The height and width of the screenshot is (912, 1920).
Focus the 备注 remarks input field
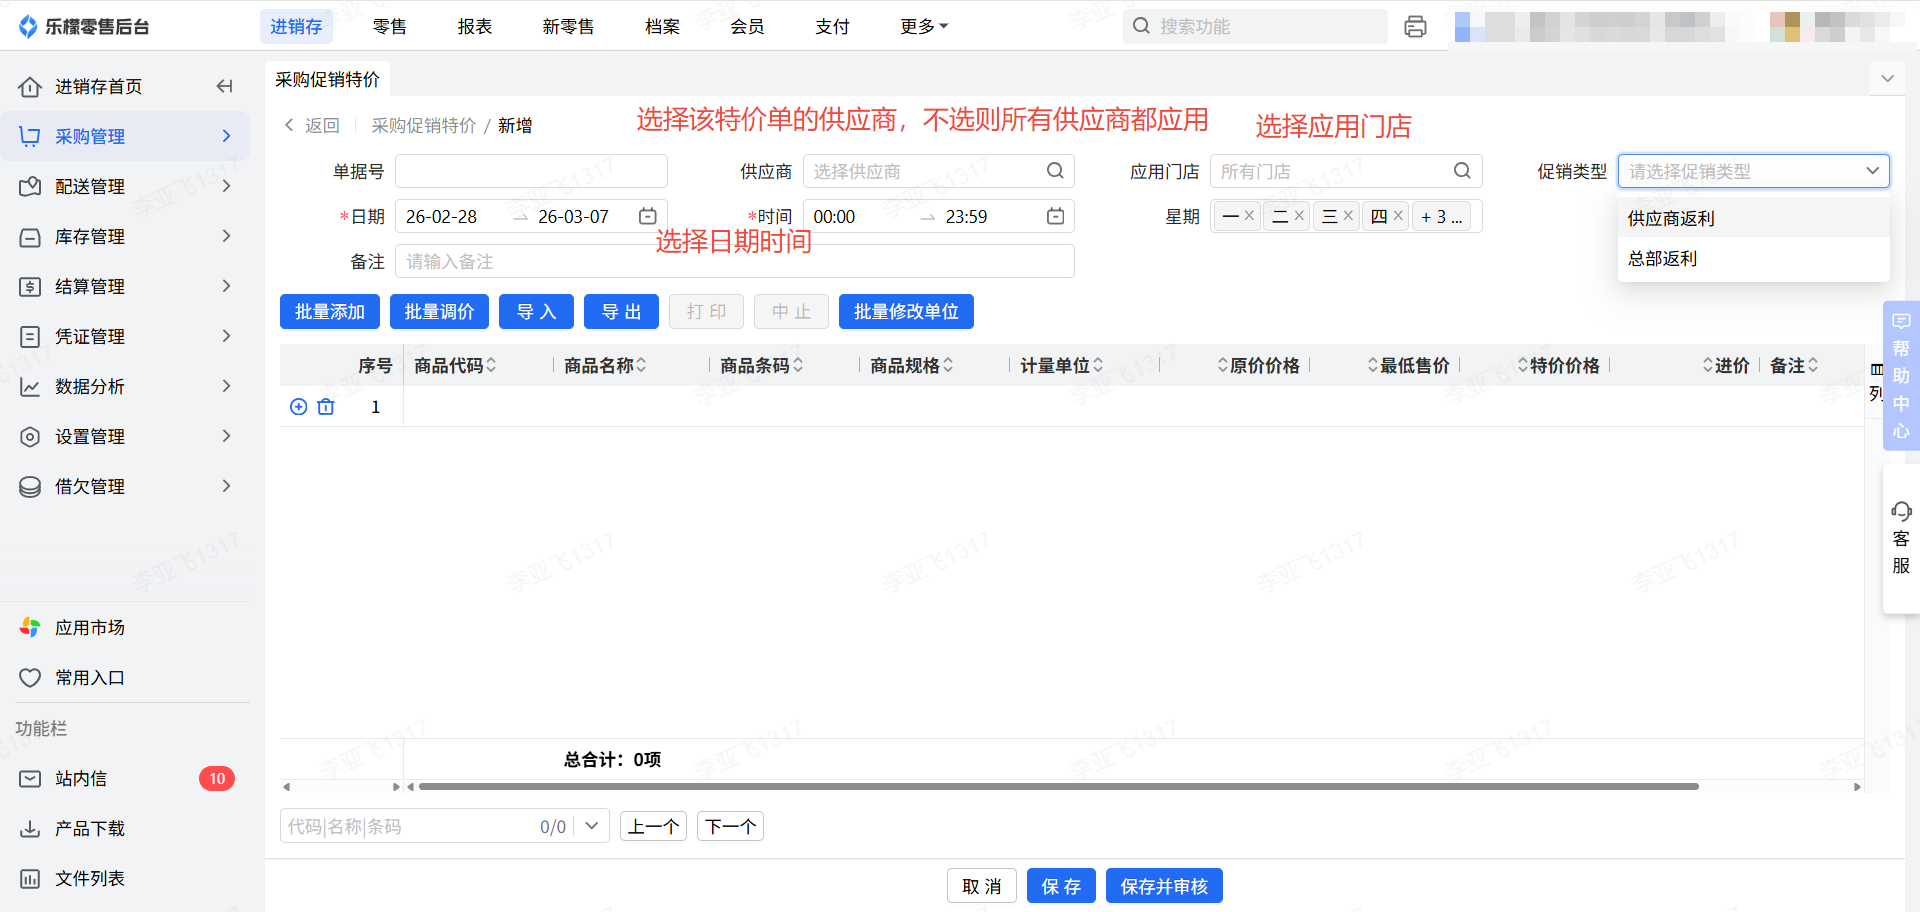(x=735, y=261)
